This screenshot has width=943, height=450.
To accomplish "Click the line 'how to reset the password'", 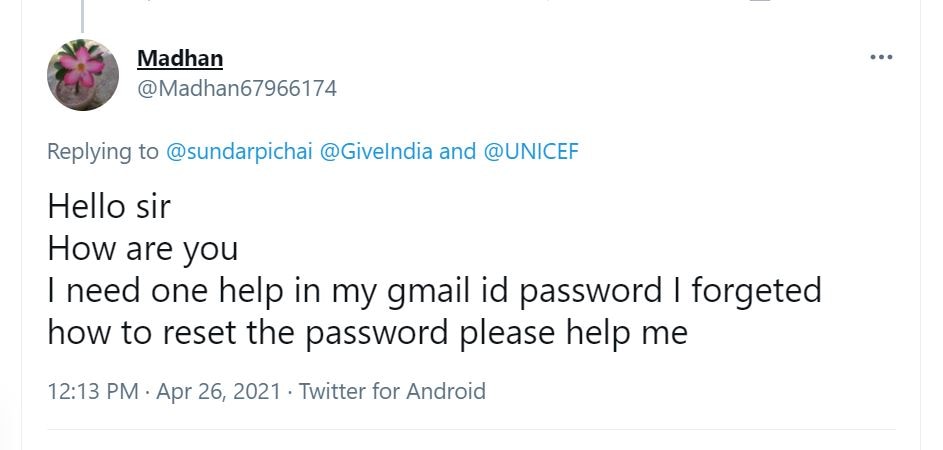I will pyautogui.click(x=367, y=332).
